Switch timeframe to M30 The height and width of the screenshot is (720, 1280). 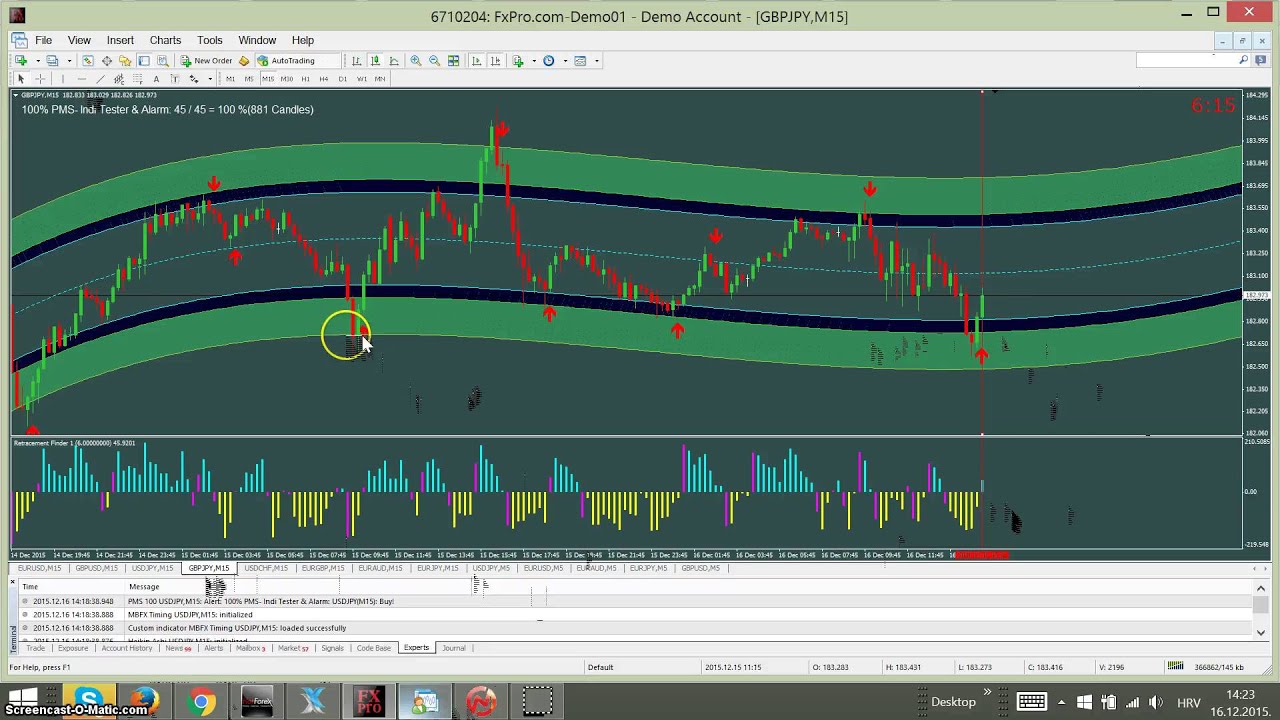[287, 79]
